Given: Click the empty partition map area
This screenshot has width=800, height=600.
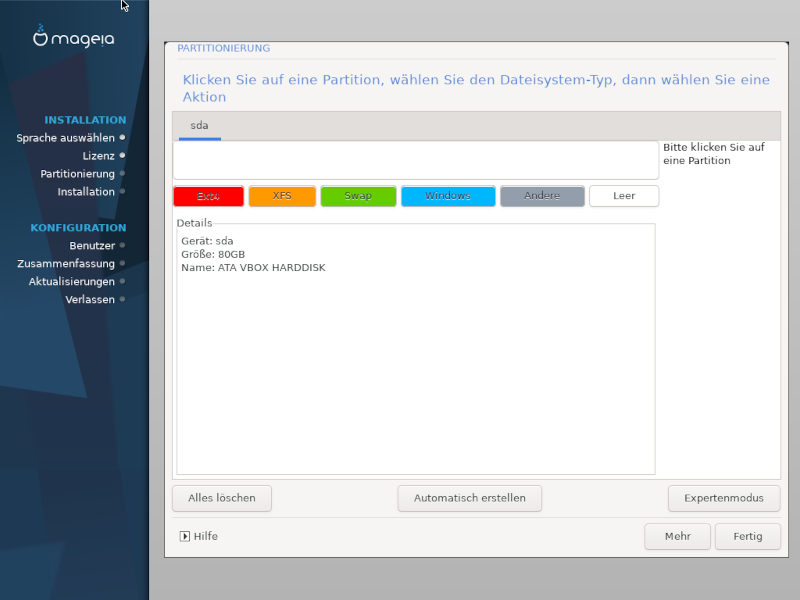Looking at the screenshot, I should click(415, 160).
